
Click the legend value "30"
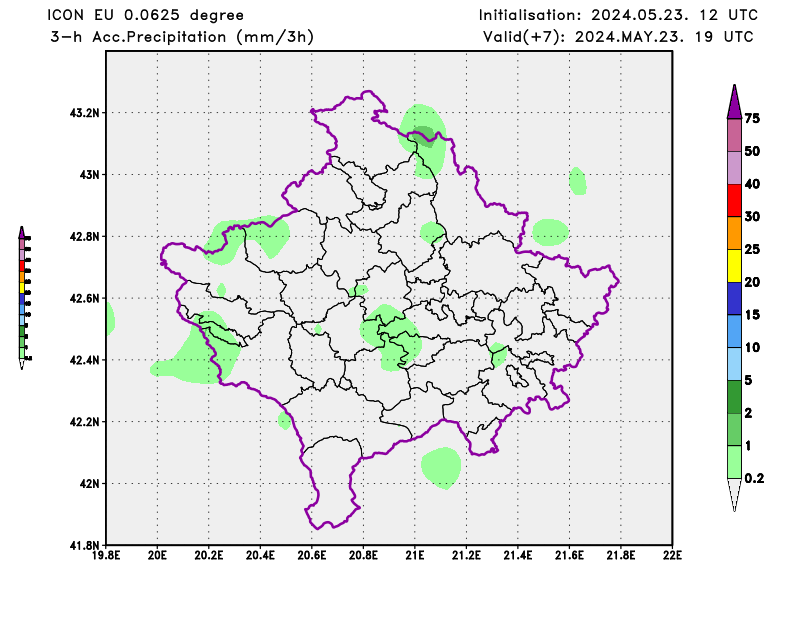click(x=752, y=216)
